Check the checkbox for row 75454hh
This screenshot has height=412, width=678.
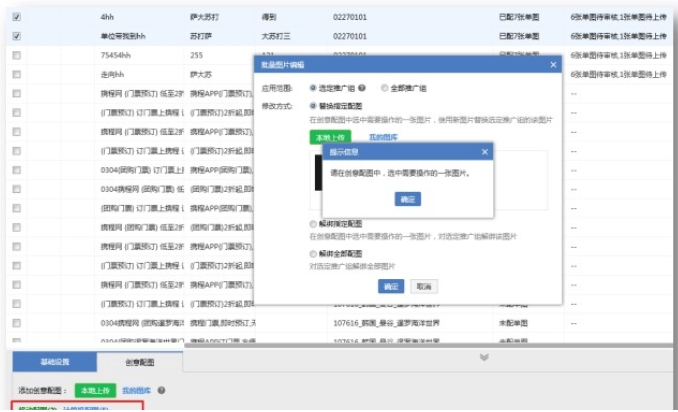click(x=16, y=55)
